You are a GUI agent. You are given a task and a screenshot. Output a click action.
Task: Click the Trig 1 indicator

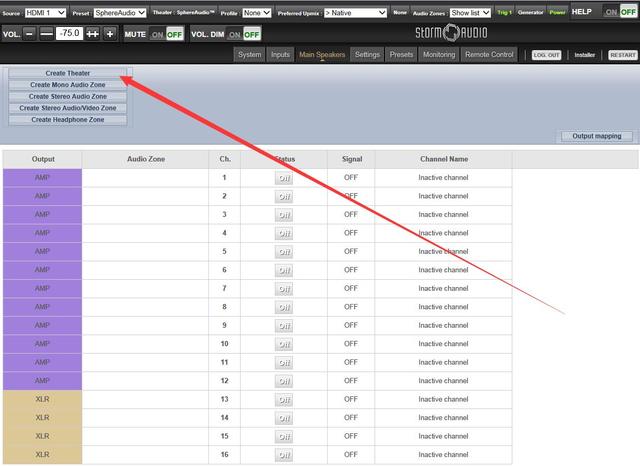point(504,12)
